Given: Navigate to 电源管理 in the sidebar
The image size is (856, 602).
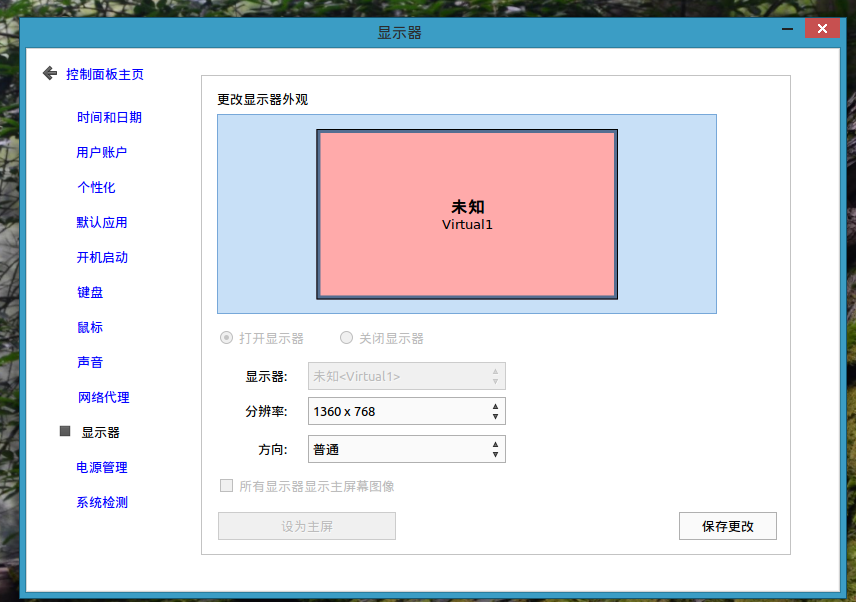Looking at the screenshot, I should pos(102,467).
